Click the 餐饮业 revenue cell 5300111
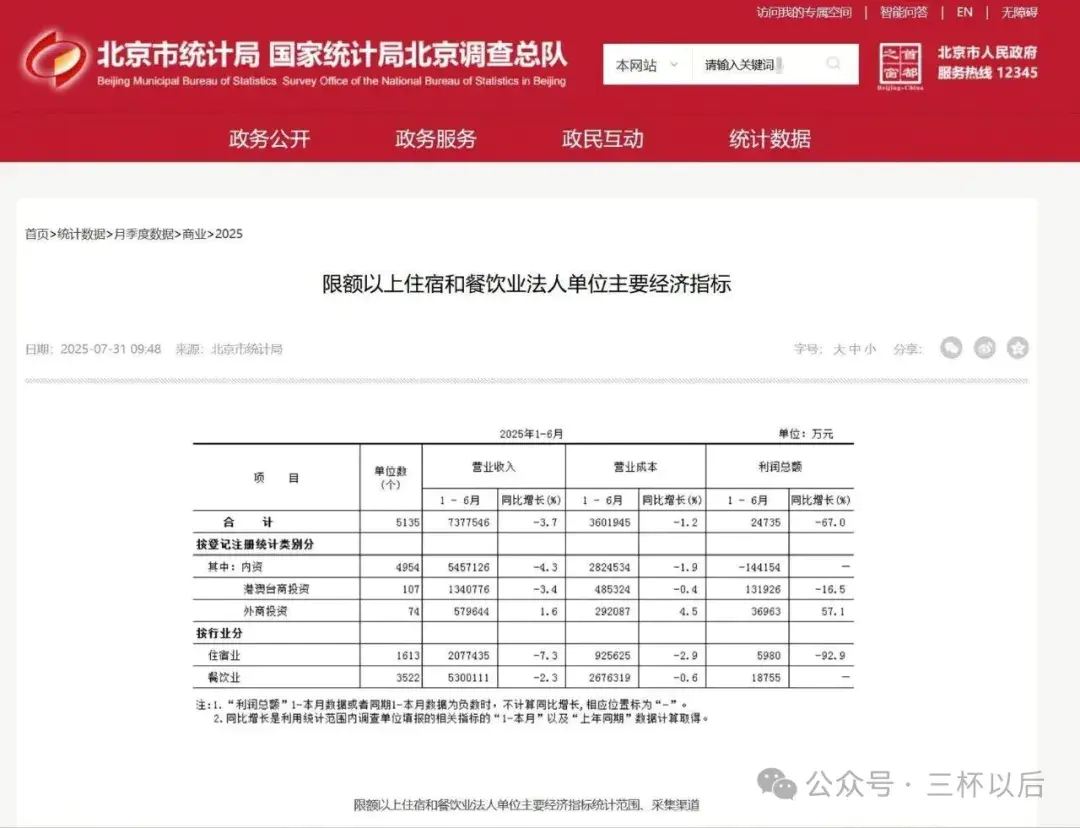 468,678
